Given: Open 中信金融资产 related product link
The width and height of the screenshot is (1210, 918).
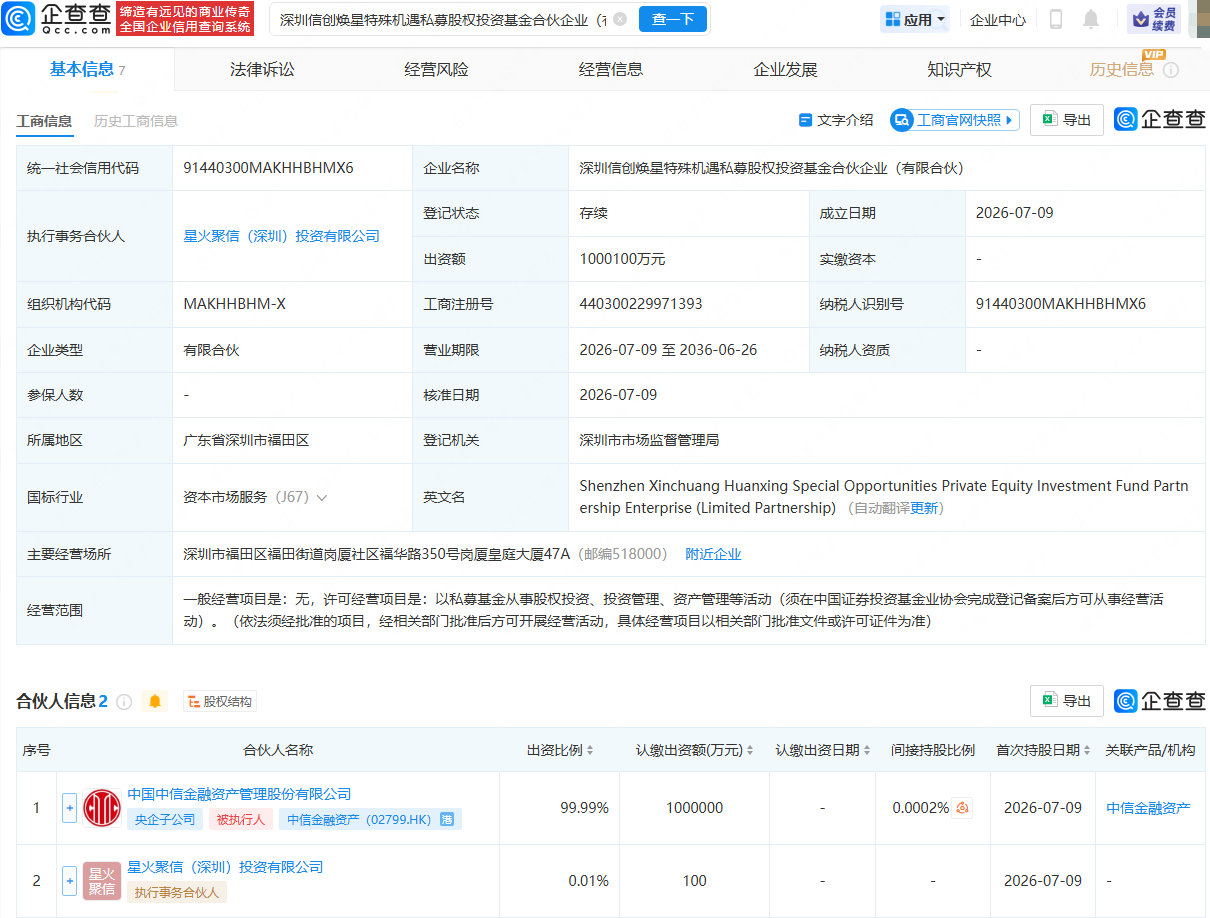Looking at the screenshot, I should (1149, 808).
